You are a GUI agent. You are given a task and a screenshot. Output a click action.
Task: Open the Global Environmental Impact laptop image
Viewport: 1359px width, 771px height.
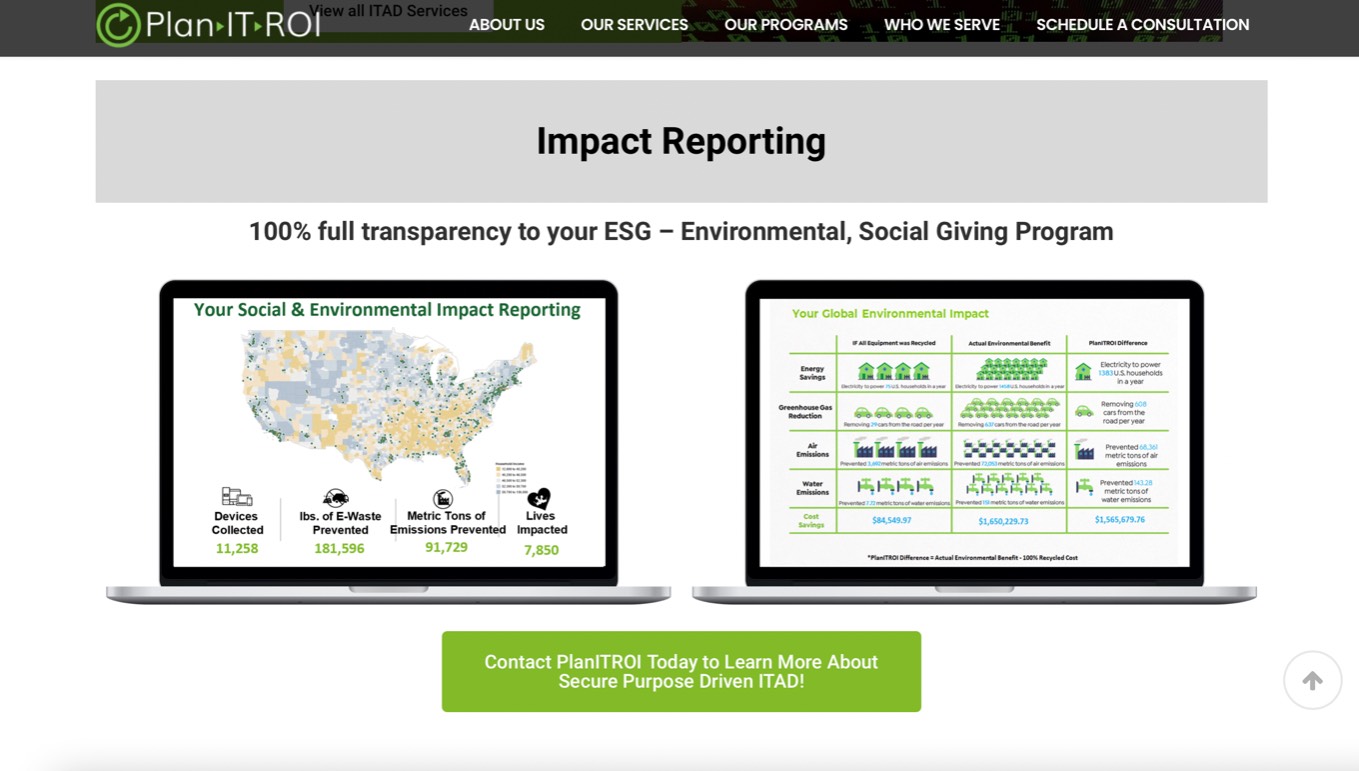pos(974,441)
